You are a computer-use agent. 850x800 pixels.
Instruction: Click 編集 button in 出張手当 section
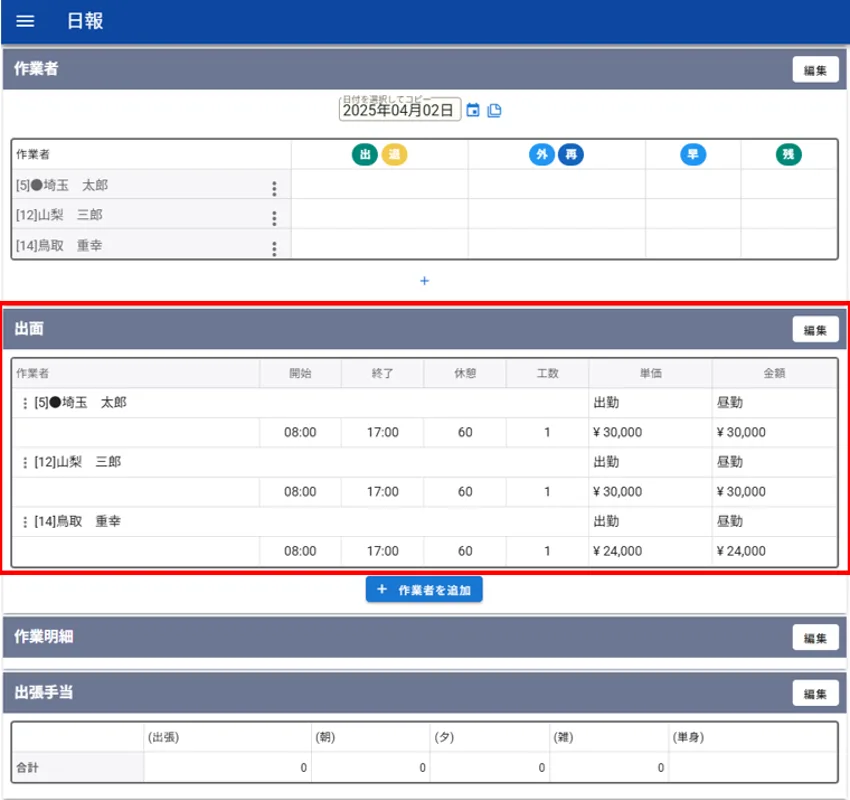[x=815, y=693]
